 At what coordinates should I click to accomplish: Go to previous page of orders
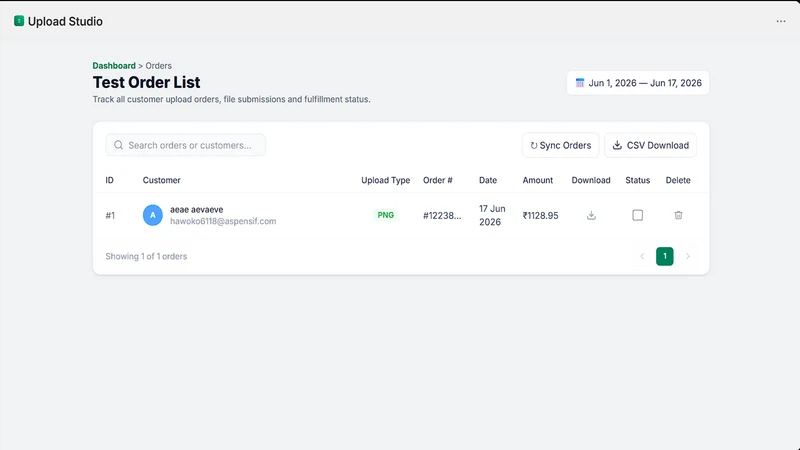point(642,256)
